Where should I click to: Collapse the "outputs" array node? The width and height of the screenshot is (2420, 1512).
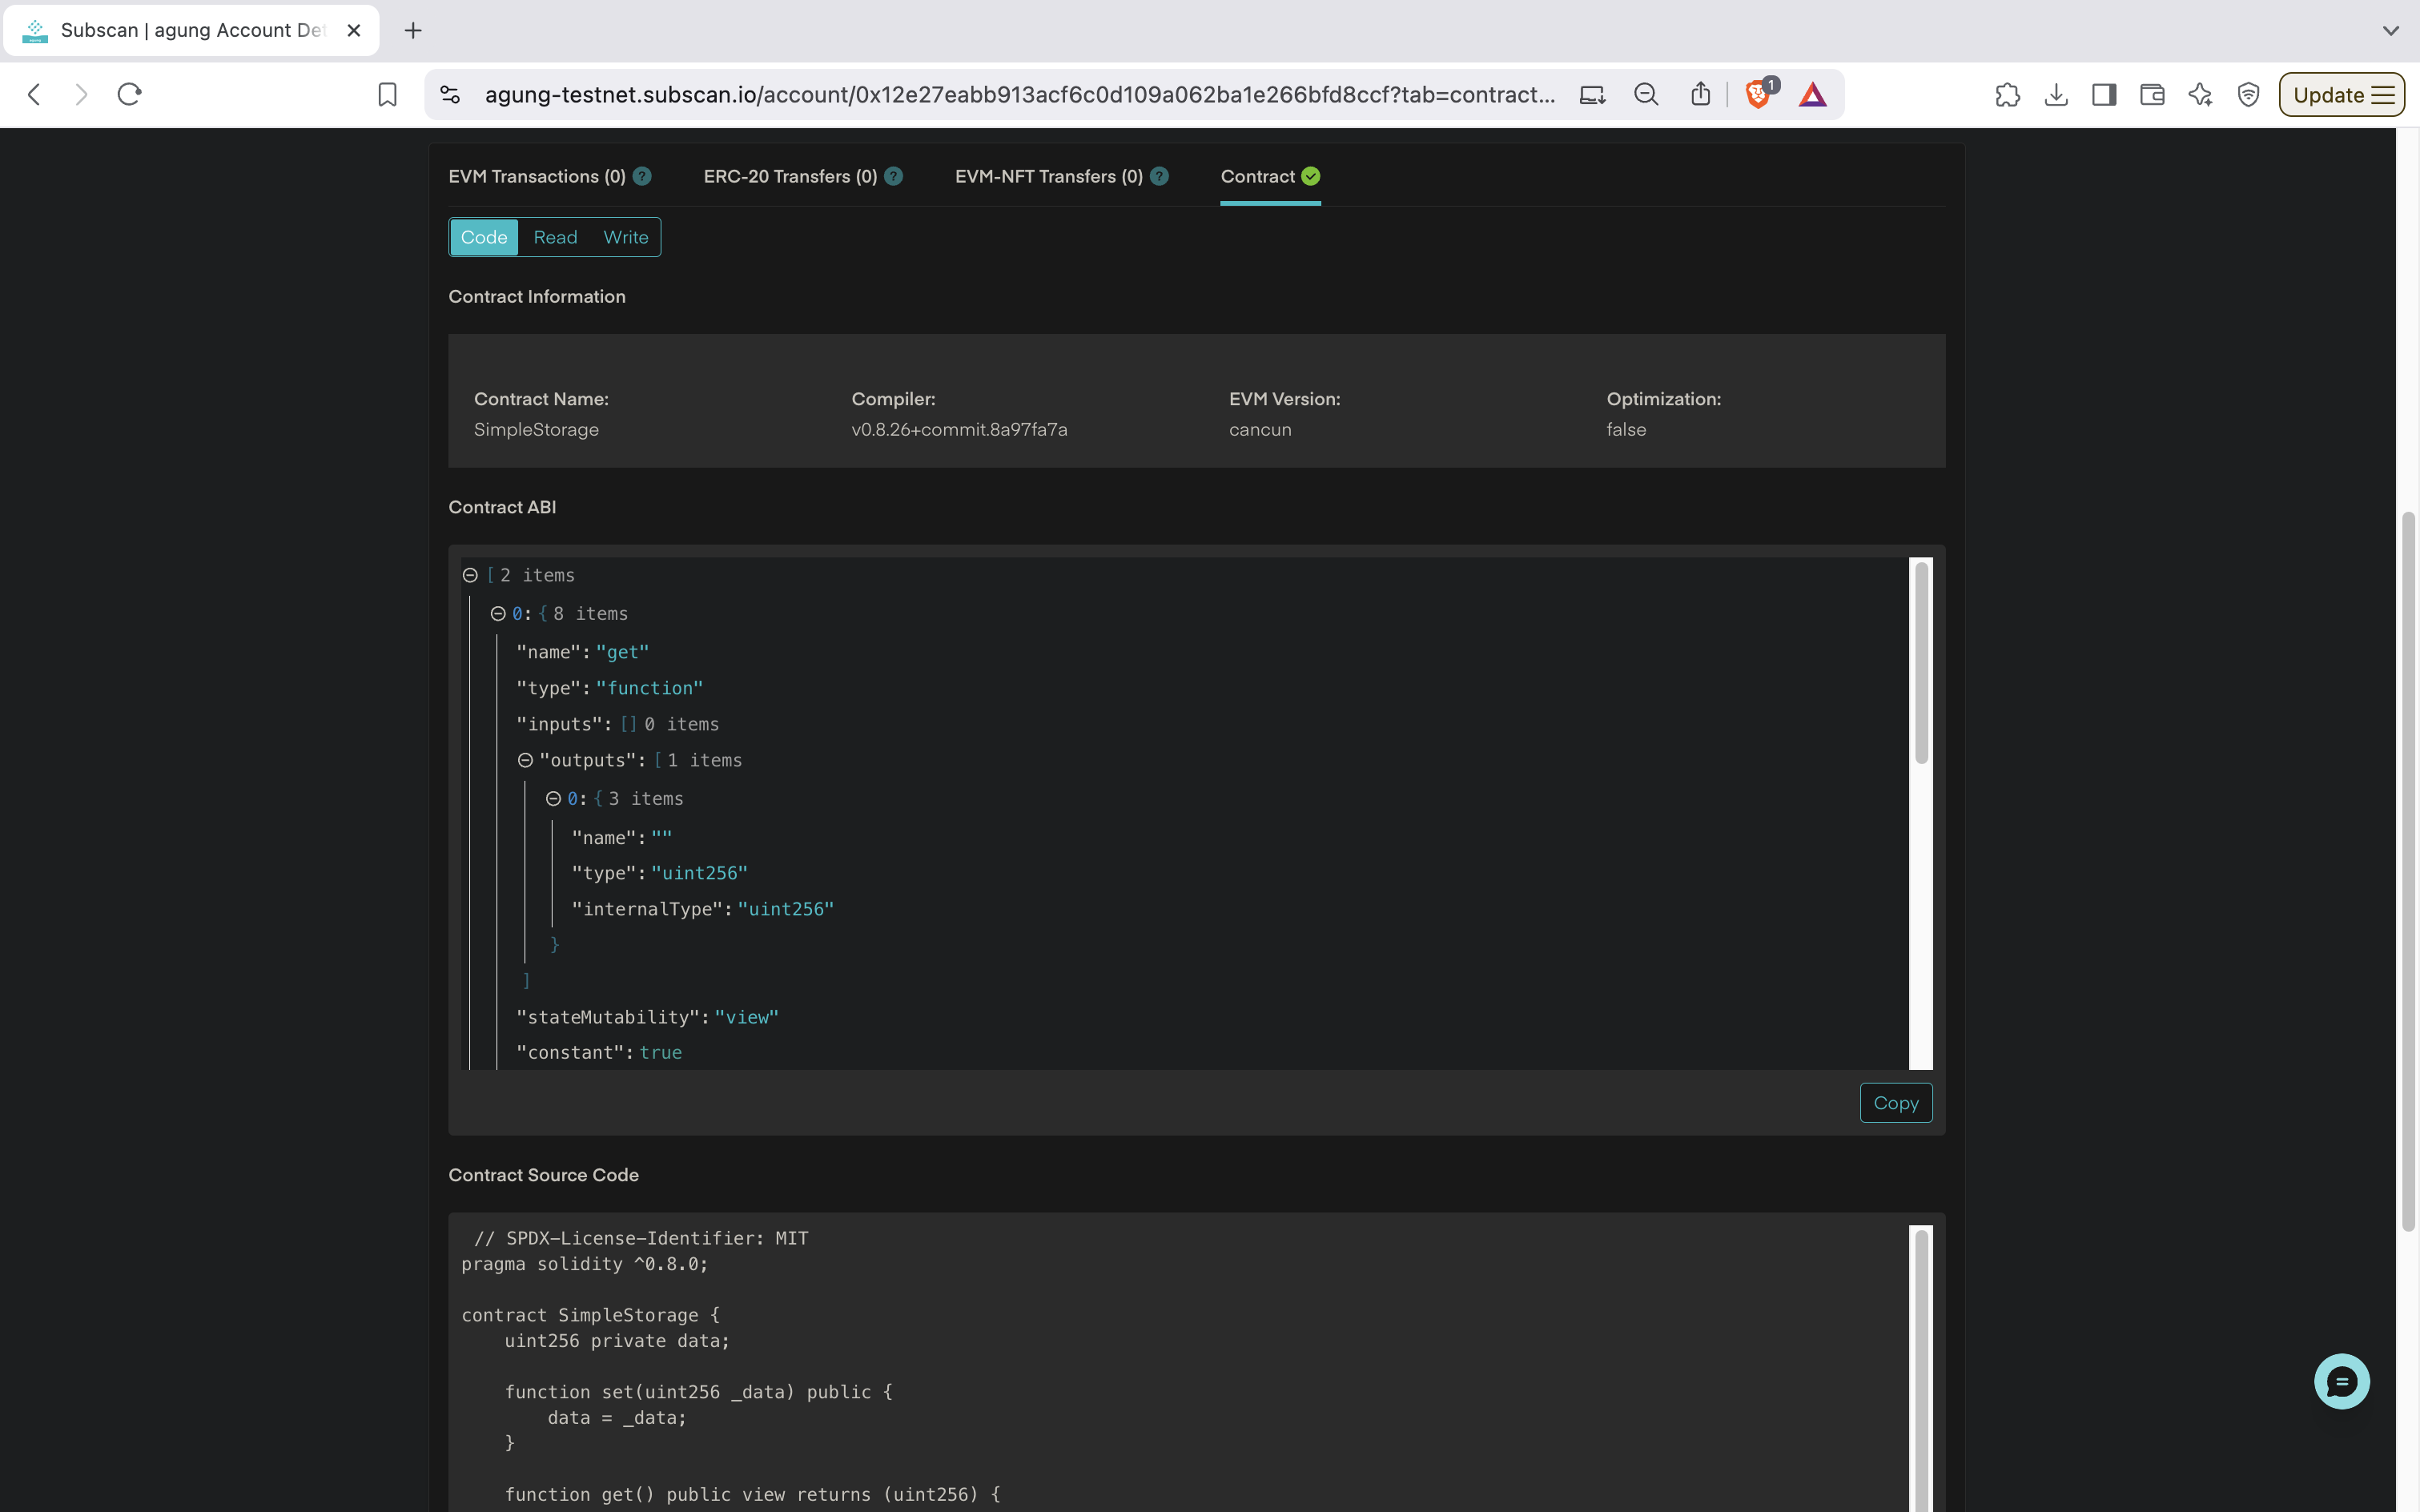525,761
